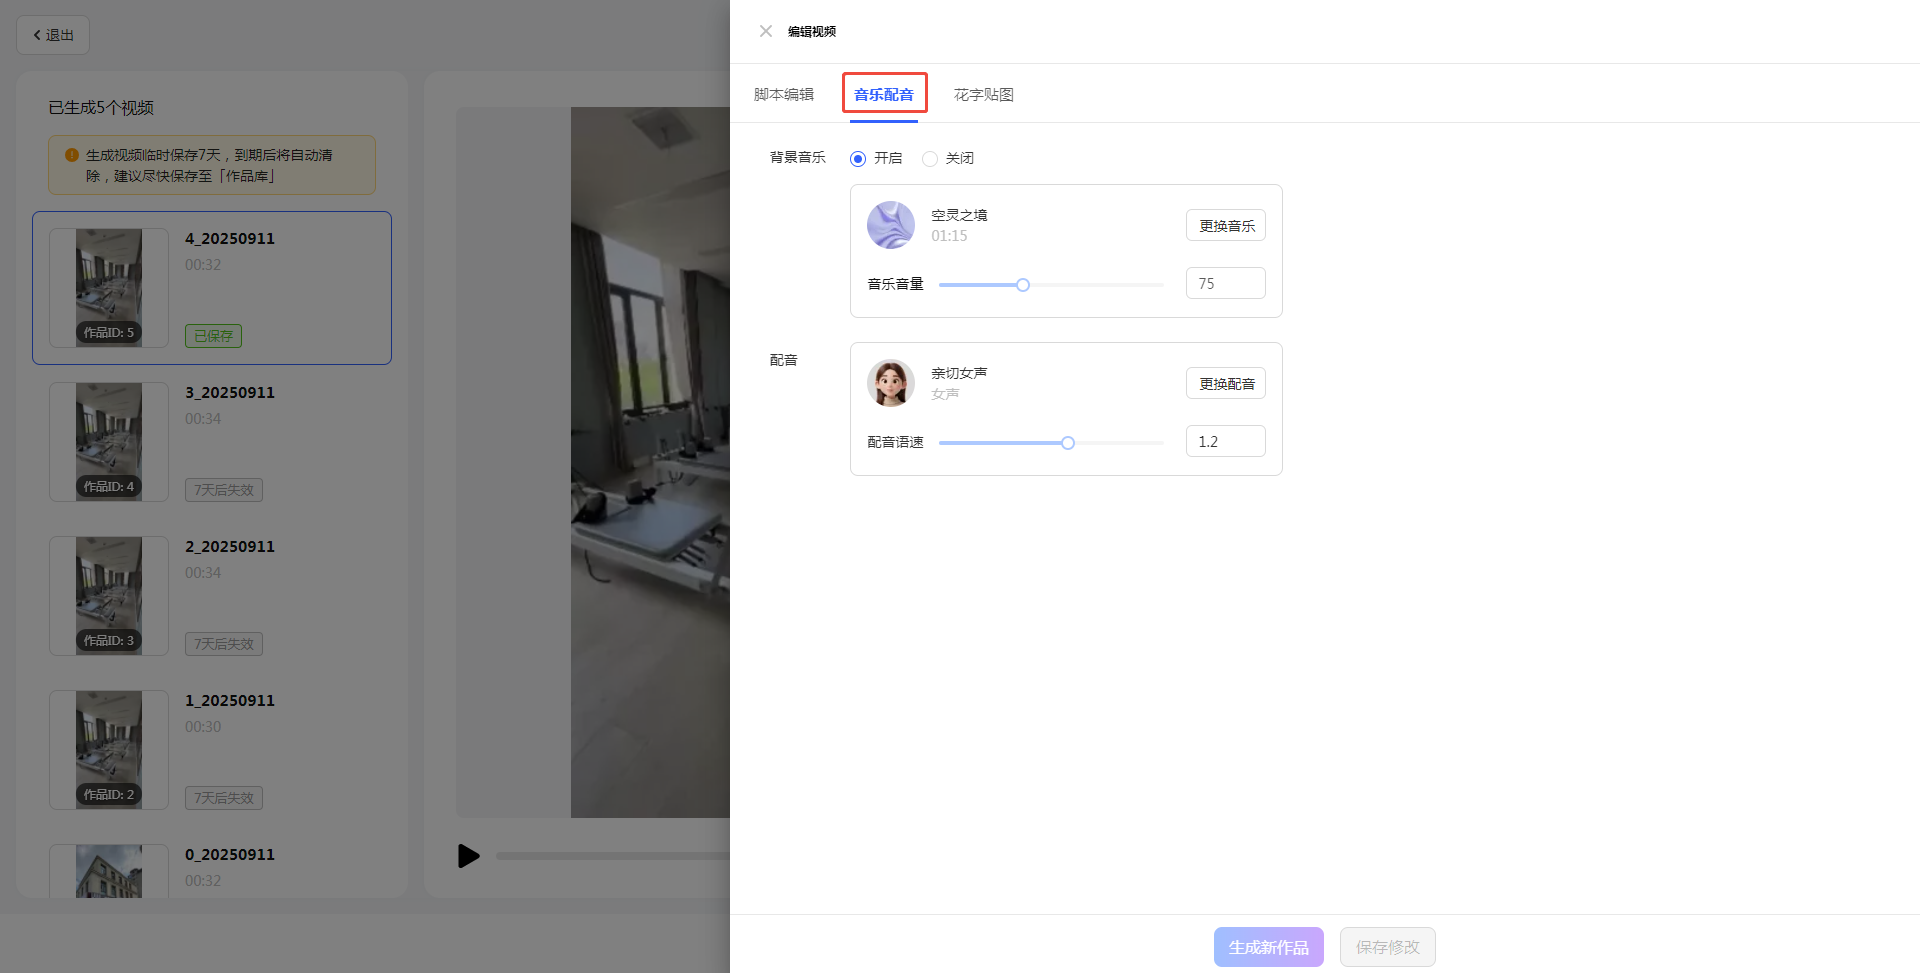Click the 退出 back button
1920x973 pixels.
pos(53,35)
